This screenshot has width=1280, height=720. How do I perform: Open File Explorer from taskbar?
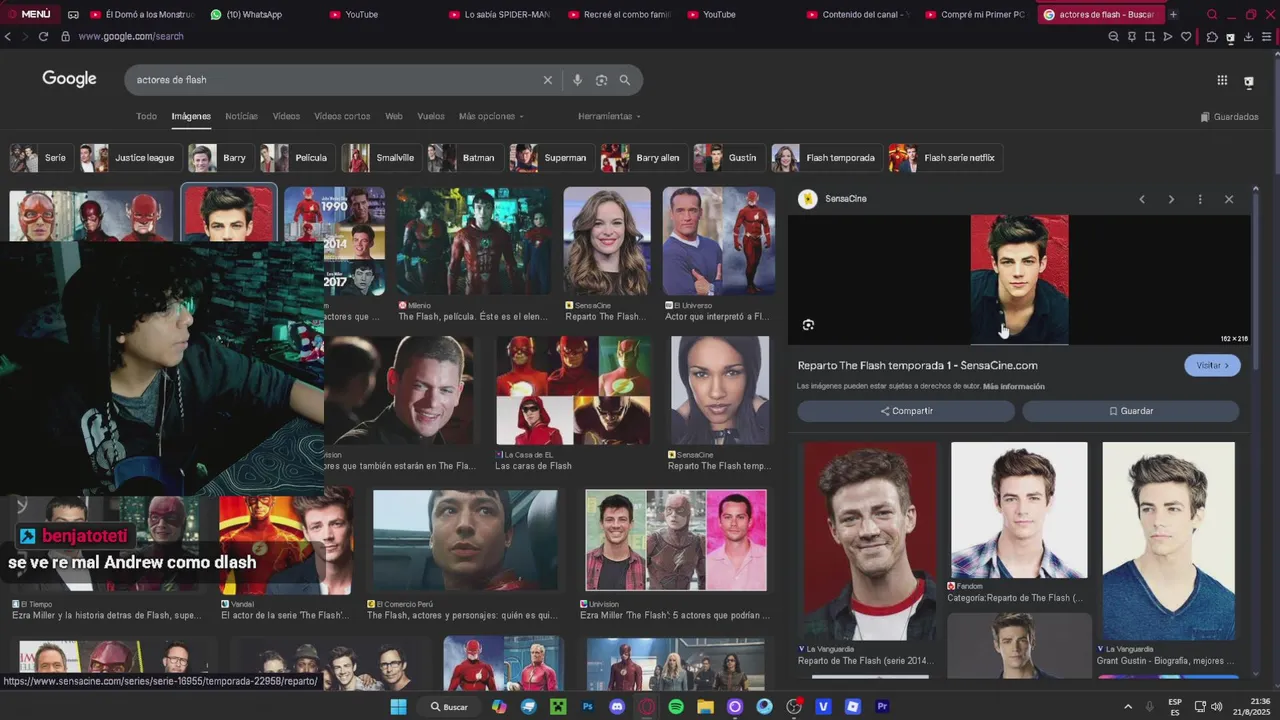pos(705,706)
